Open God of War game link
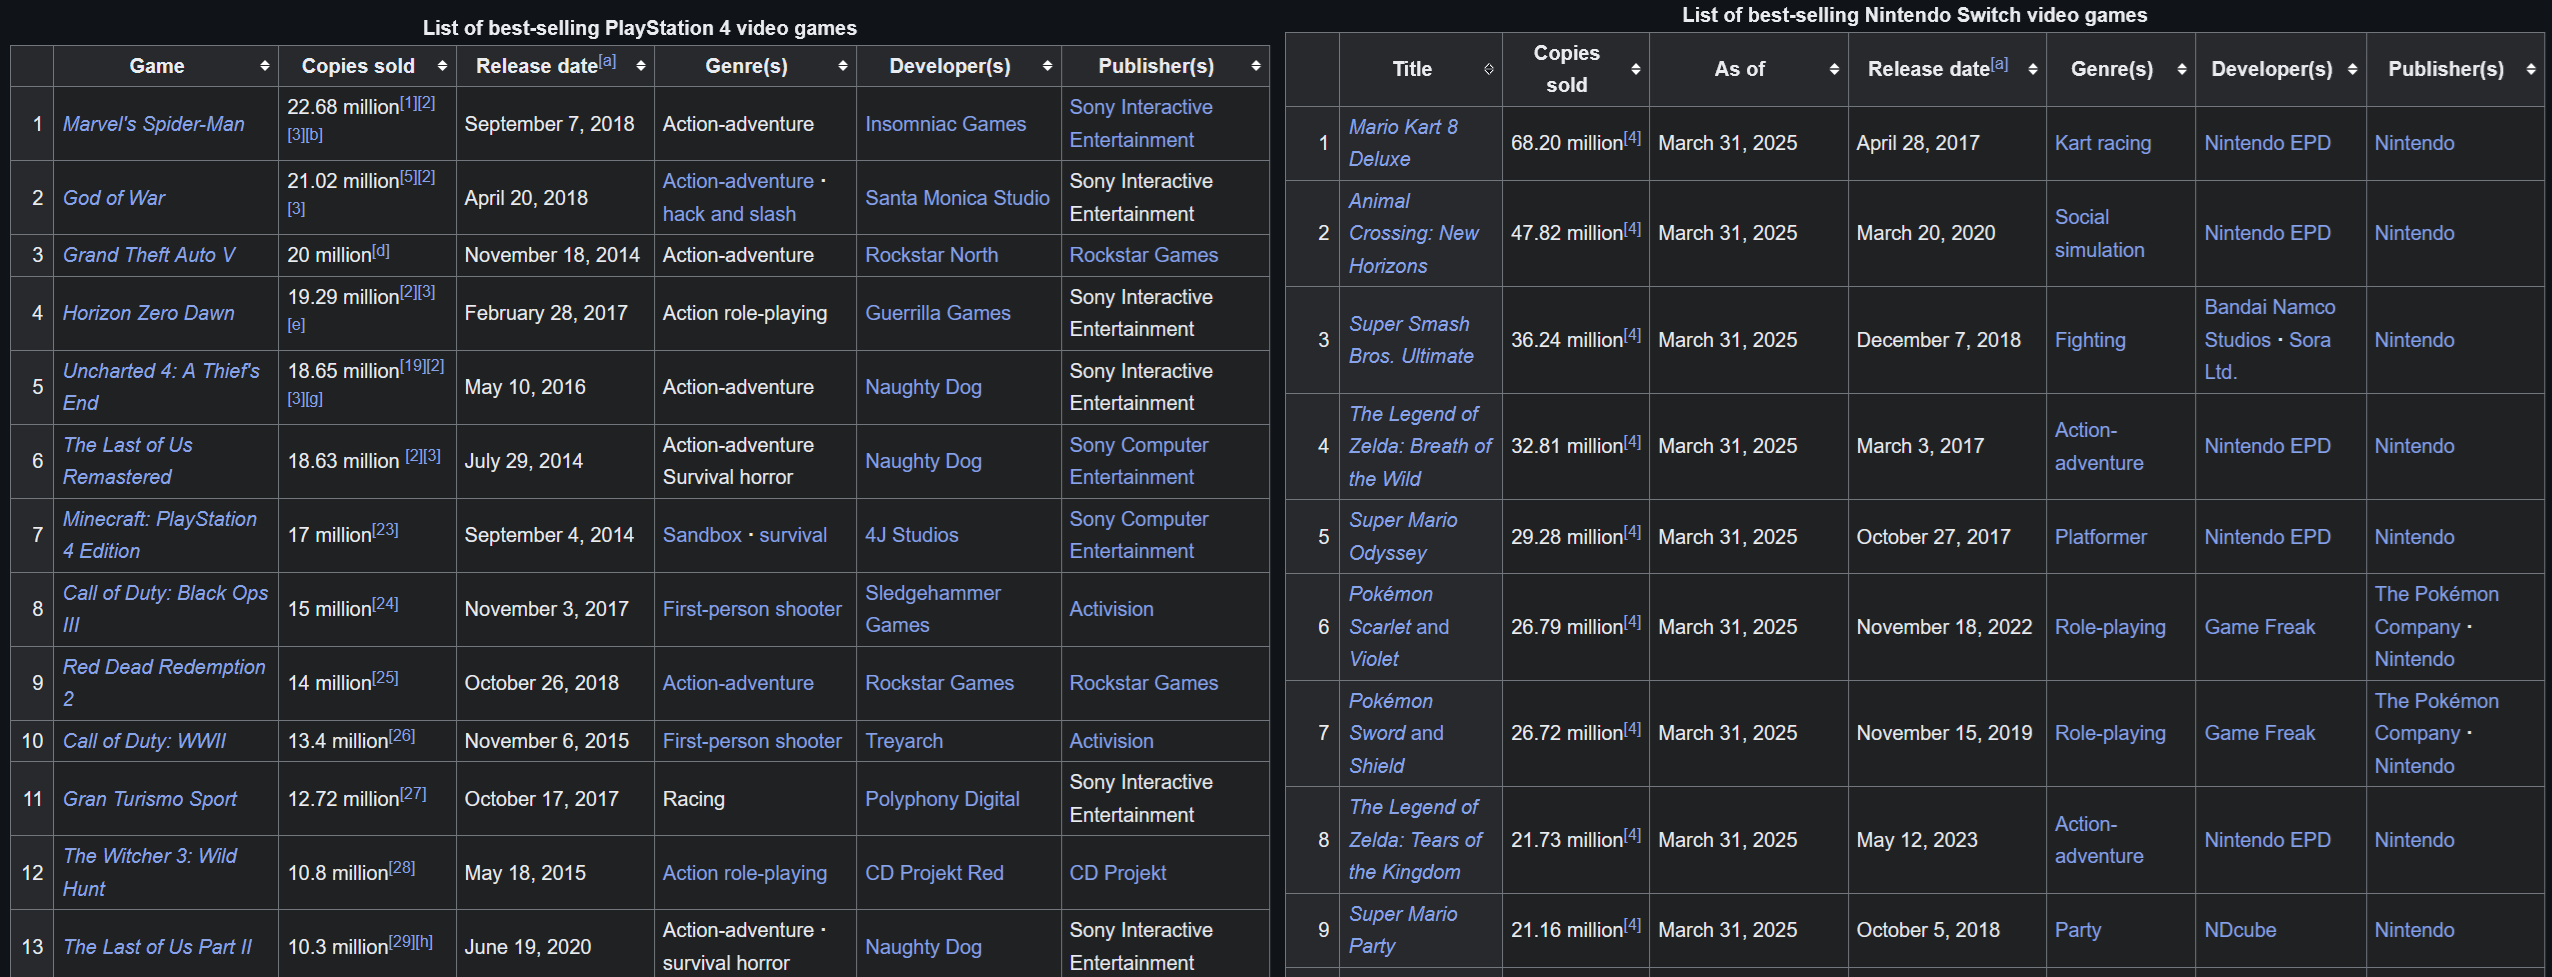Screen dimensions: 2552x977 (x=114, y=198)
